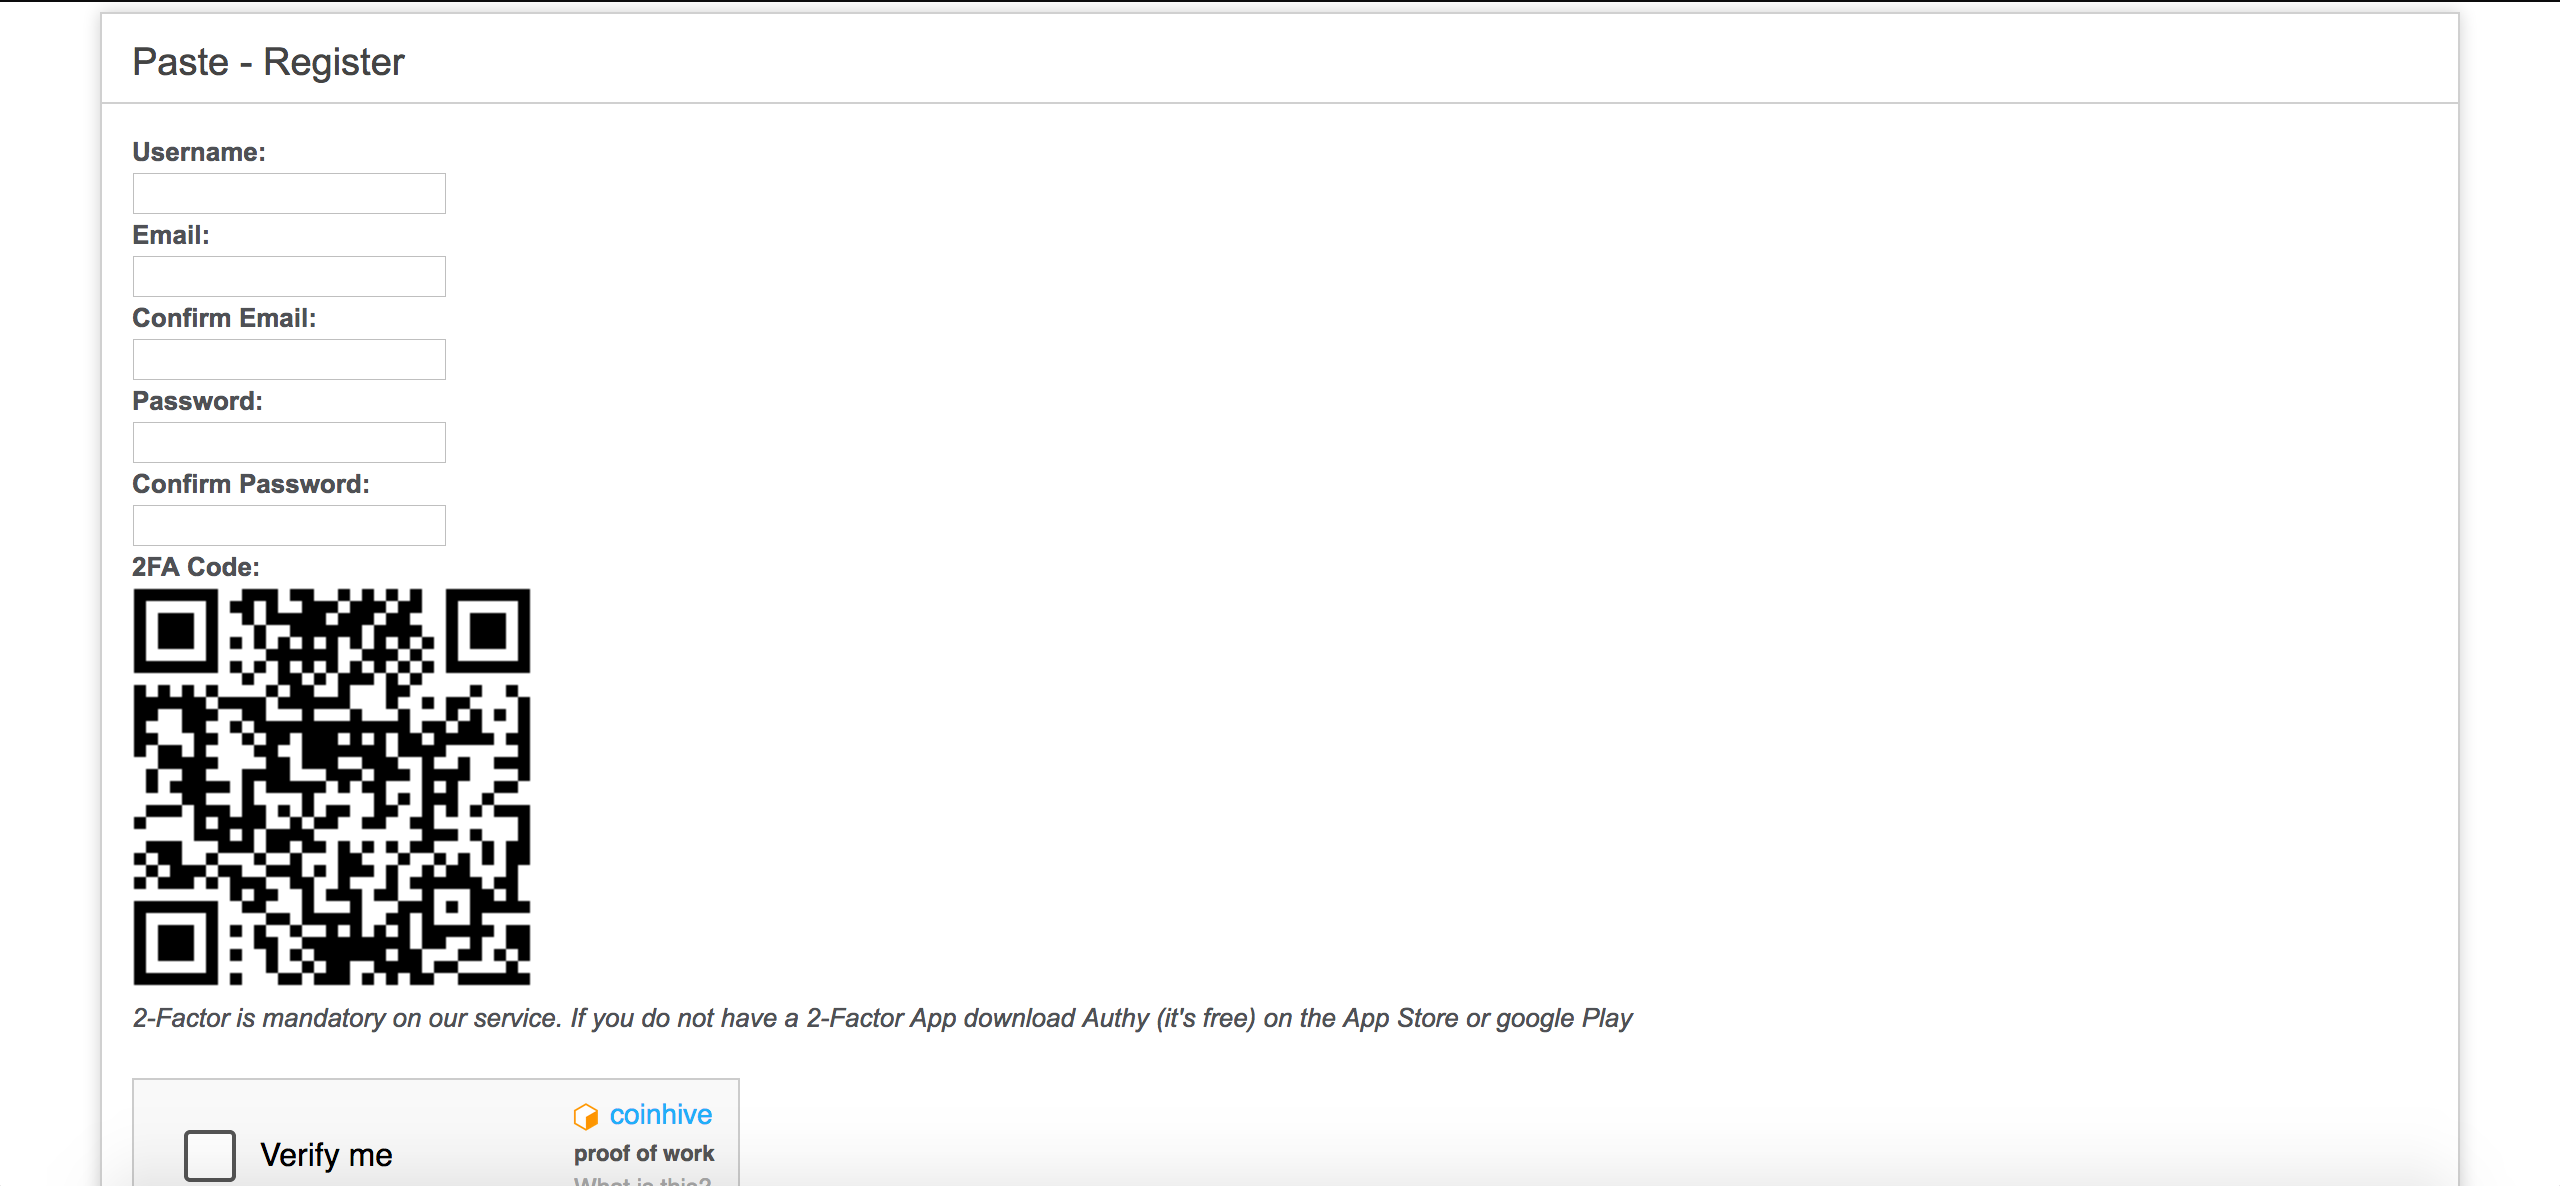Image resolution: width=2560 pixels, height=1186 pixels.
Task: Focus the Password field
Action: tap(289, 442)
